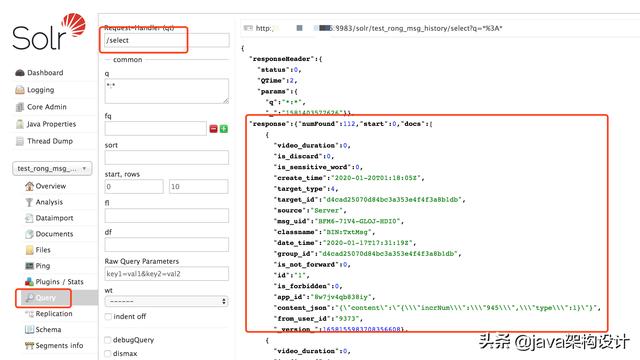Open the Schema link
The height and width of the screenshot is (360, 640).
click(48, 329)
